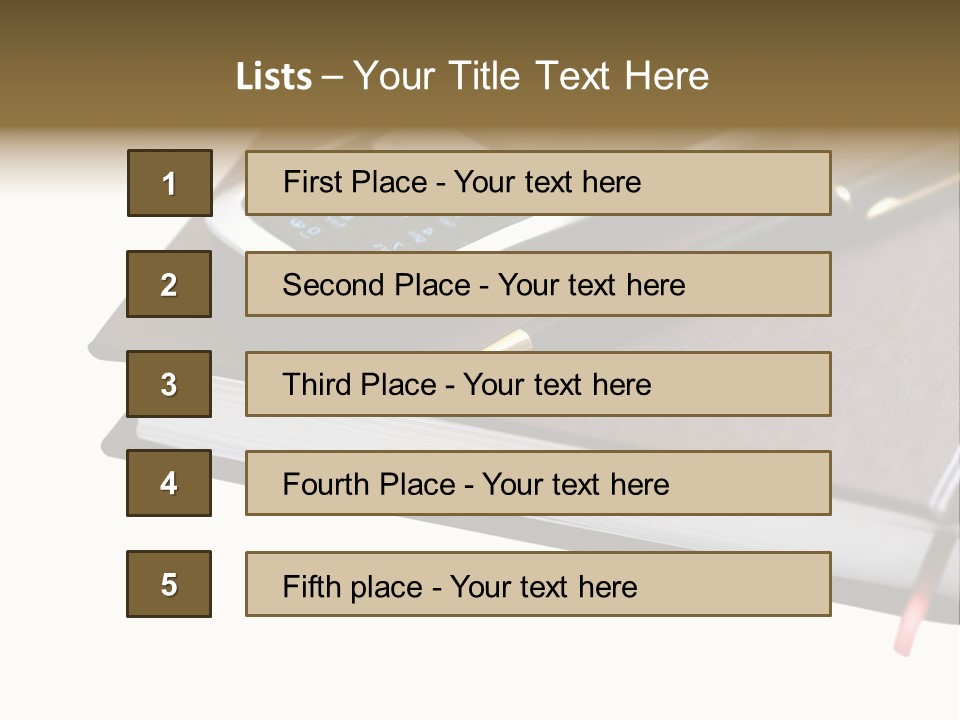Select the Third Place text bar
The image size is (960, 720).
(538, 384)
